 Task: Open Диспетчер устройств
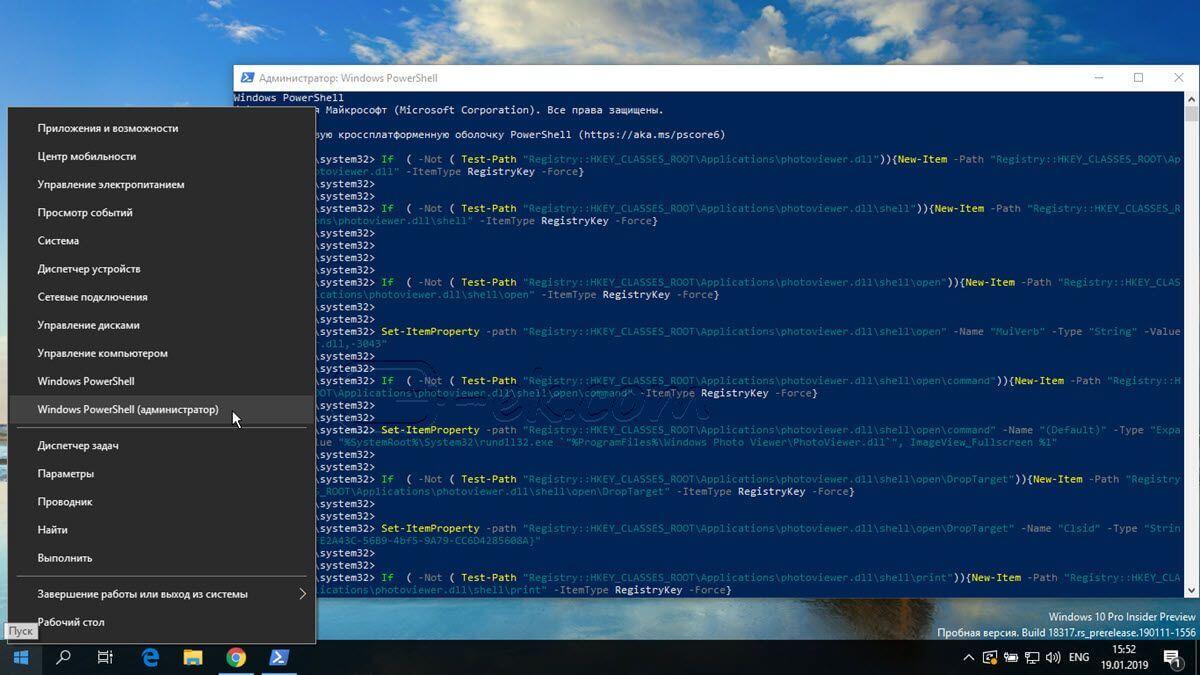[162, 268]
